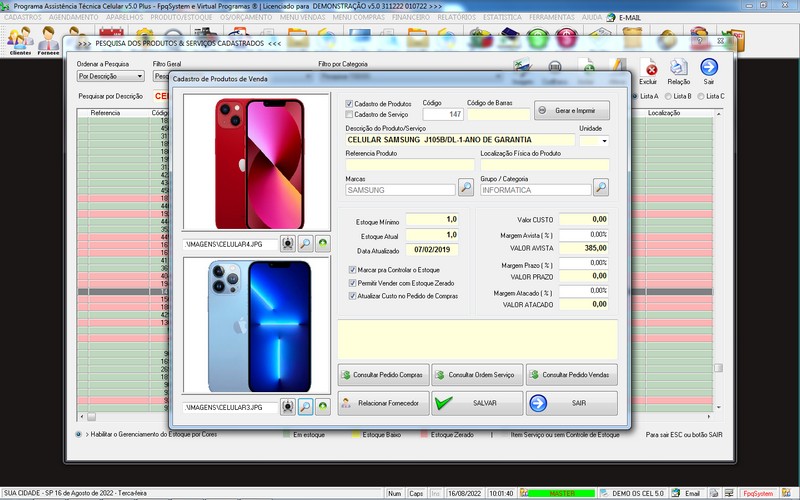Click Consultar Pedido Vendas button

click(x=572, y=374)
